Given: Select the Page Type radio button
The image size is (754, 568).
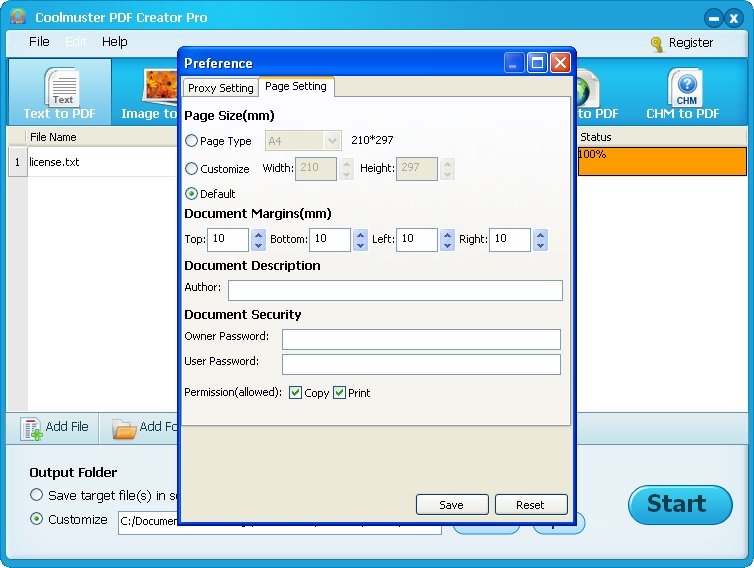Looking at the screenshot, I should pos(191,140).
